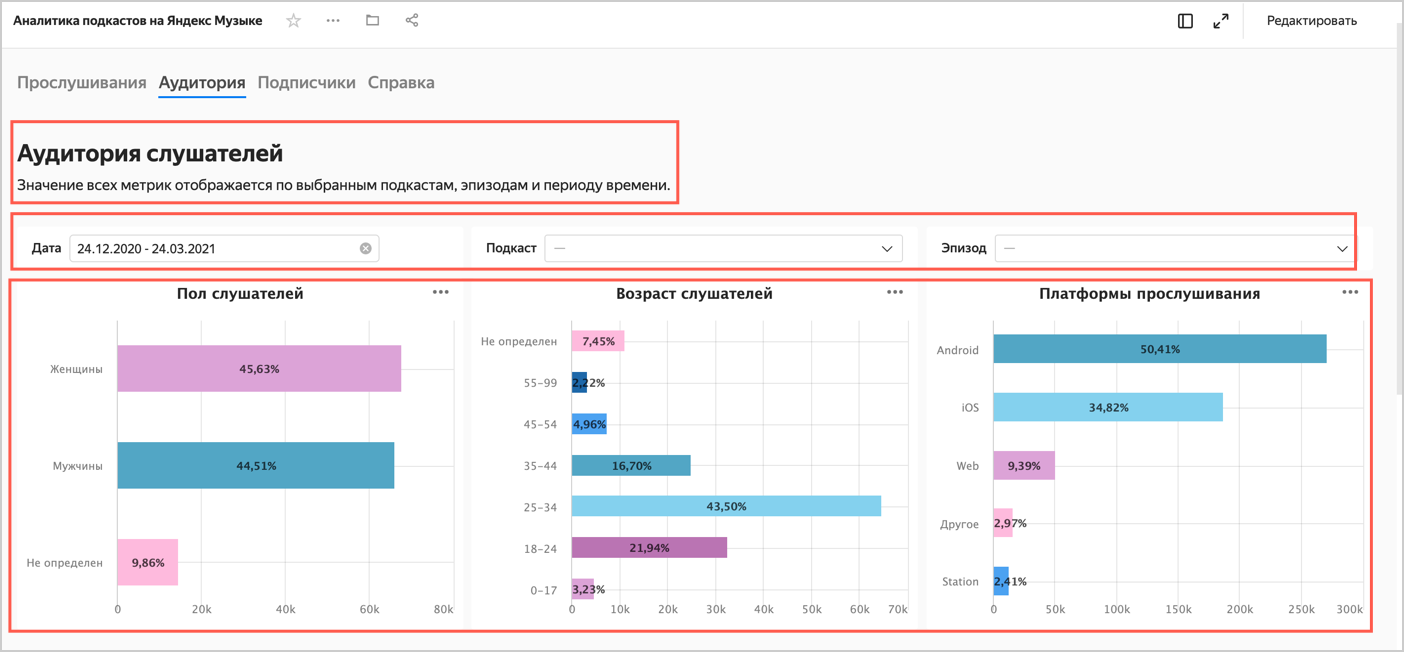
Task: Enter fullscreen mode with expand icon
Action: (x=1221, y=21)
